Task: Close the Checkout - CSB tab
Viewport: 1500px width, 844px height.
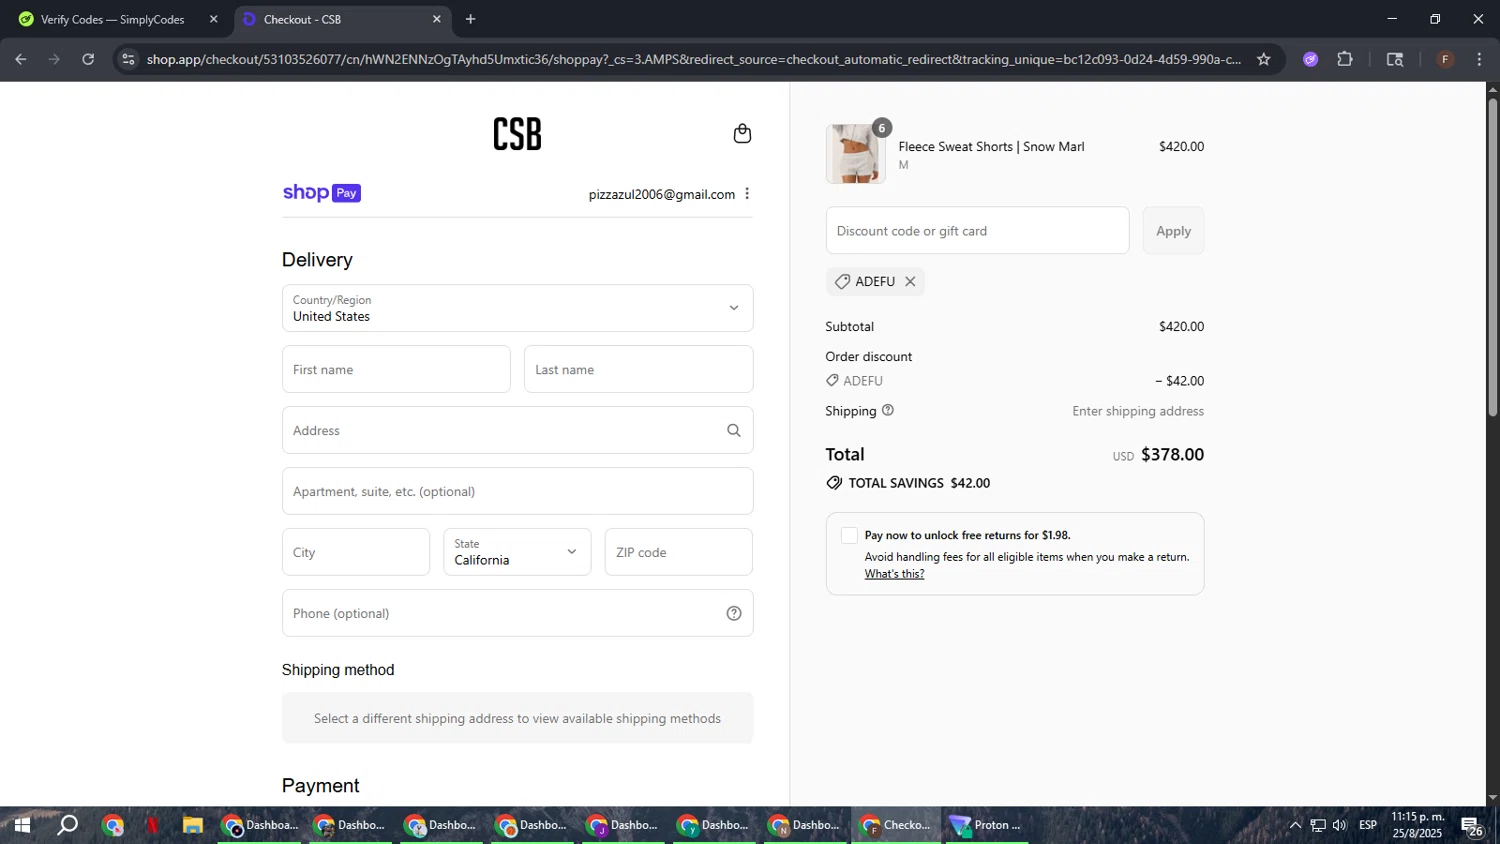Action: click(436, 19)
